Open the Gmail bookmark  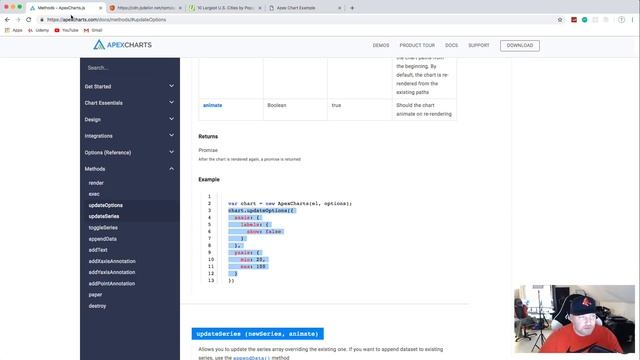point(93,30)
